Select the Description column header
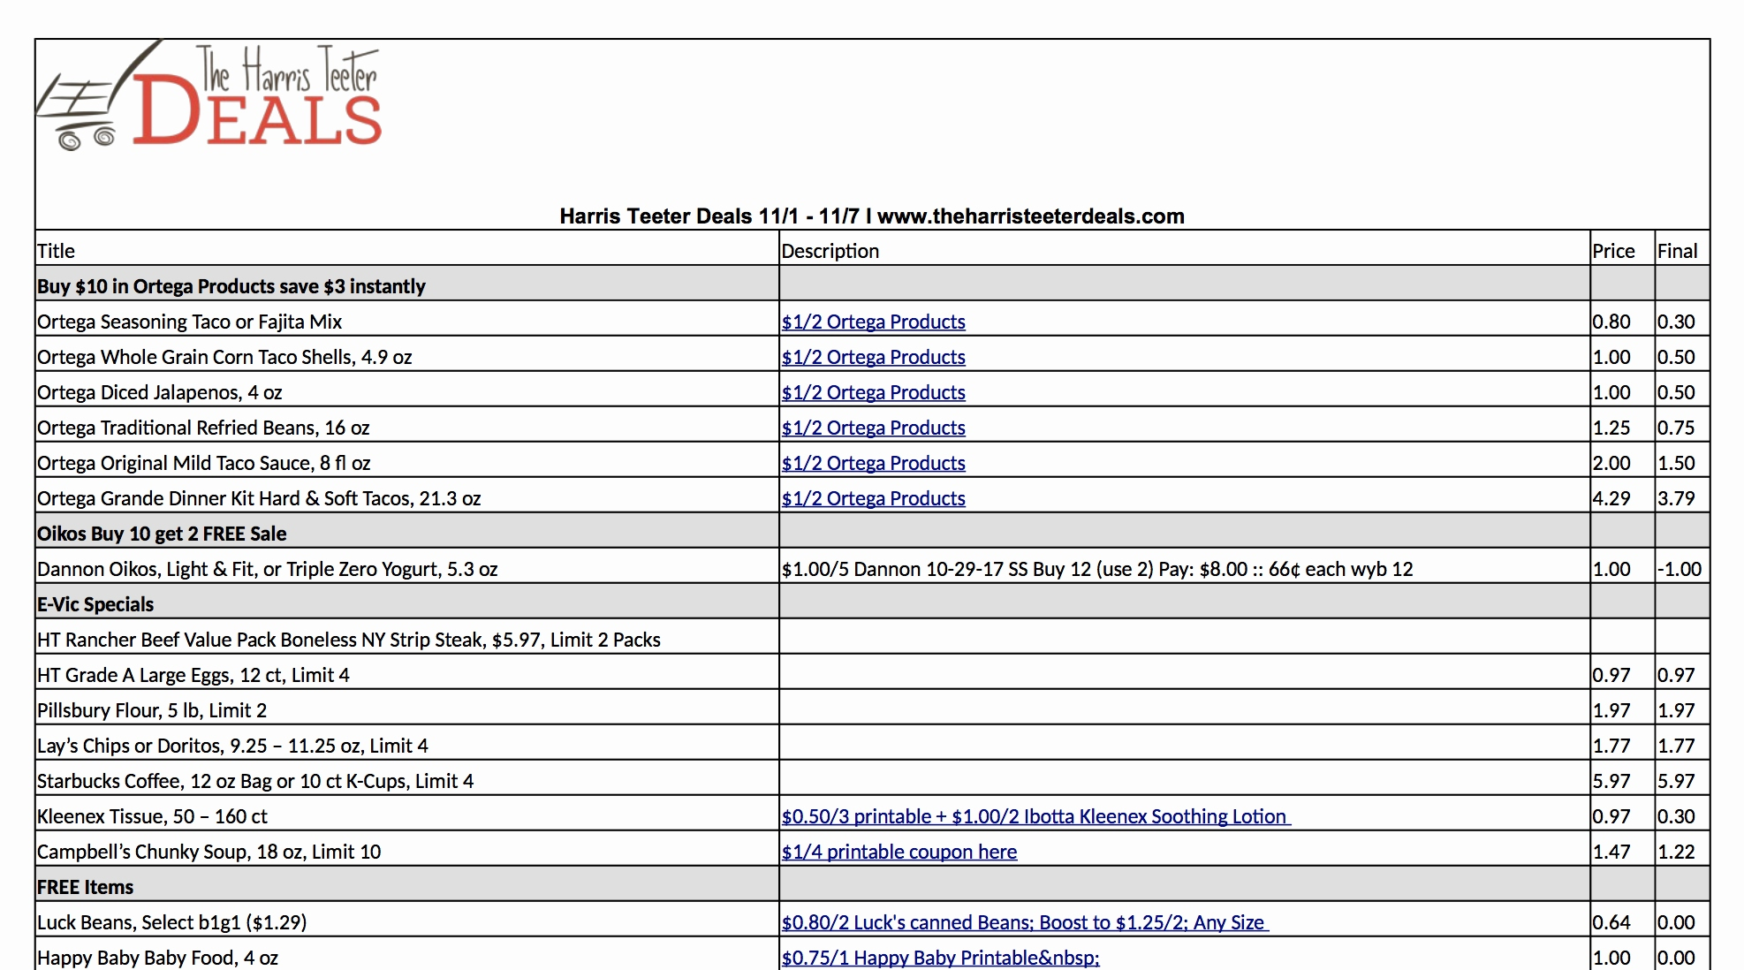The image size is (1744, 970). click(830, 250)
